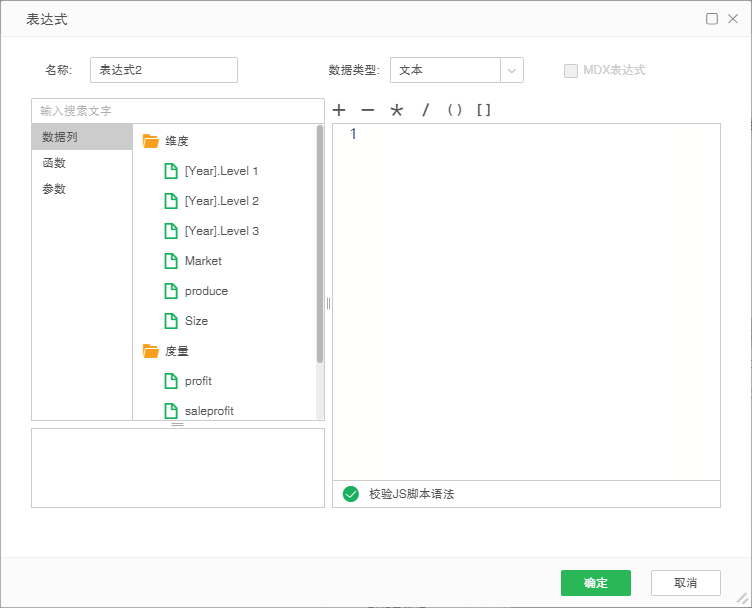Collapse the 度量 folder
752x608 pixels.
[151, 351]
